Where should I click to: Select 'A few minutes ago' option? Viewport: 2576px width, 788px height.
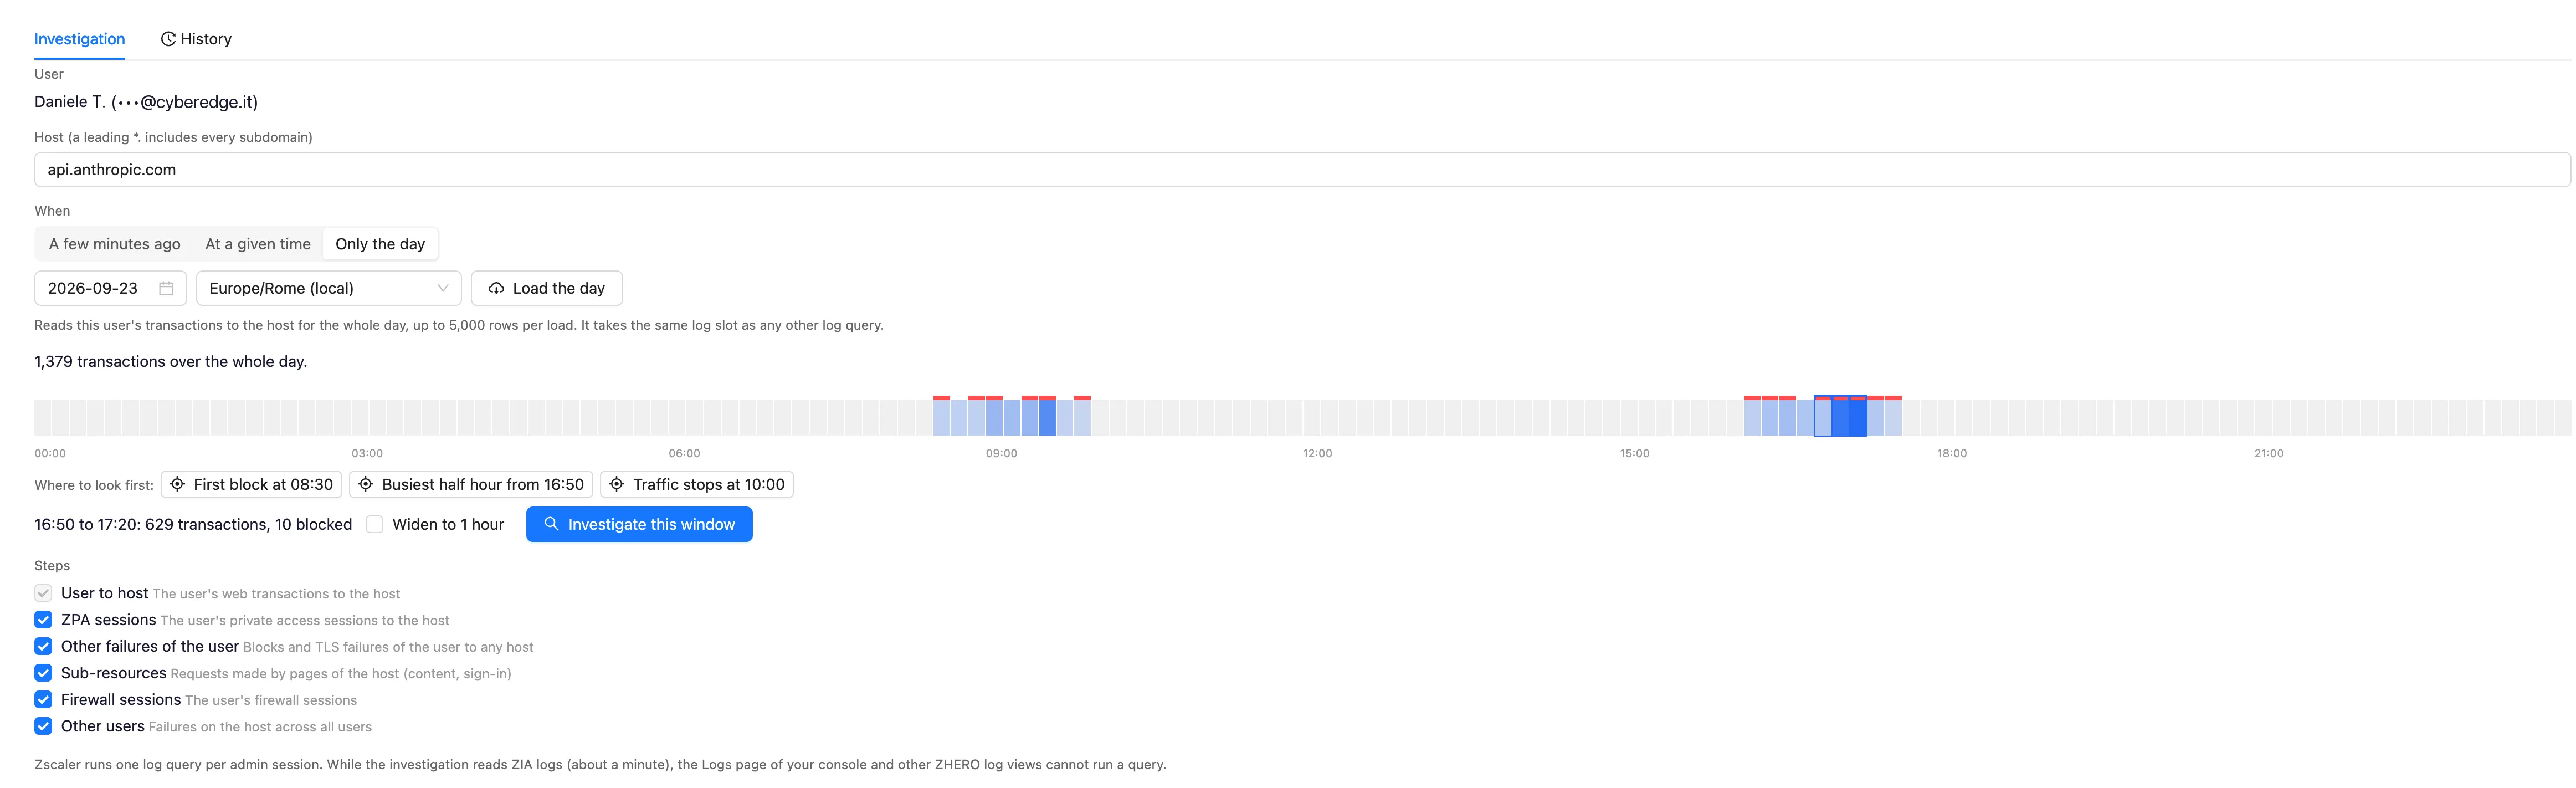[x=115, y=244]
